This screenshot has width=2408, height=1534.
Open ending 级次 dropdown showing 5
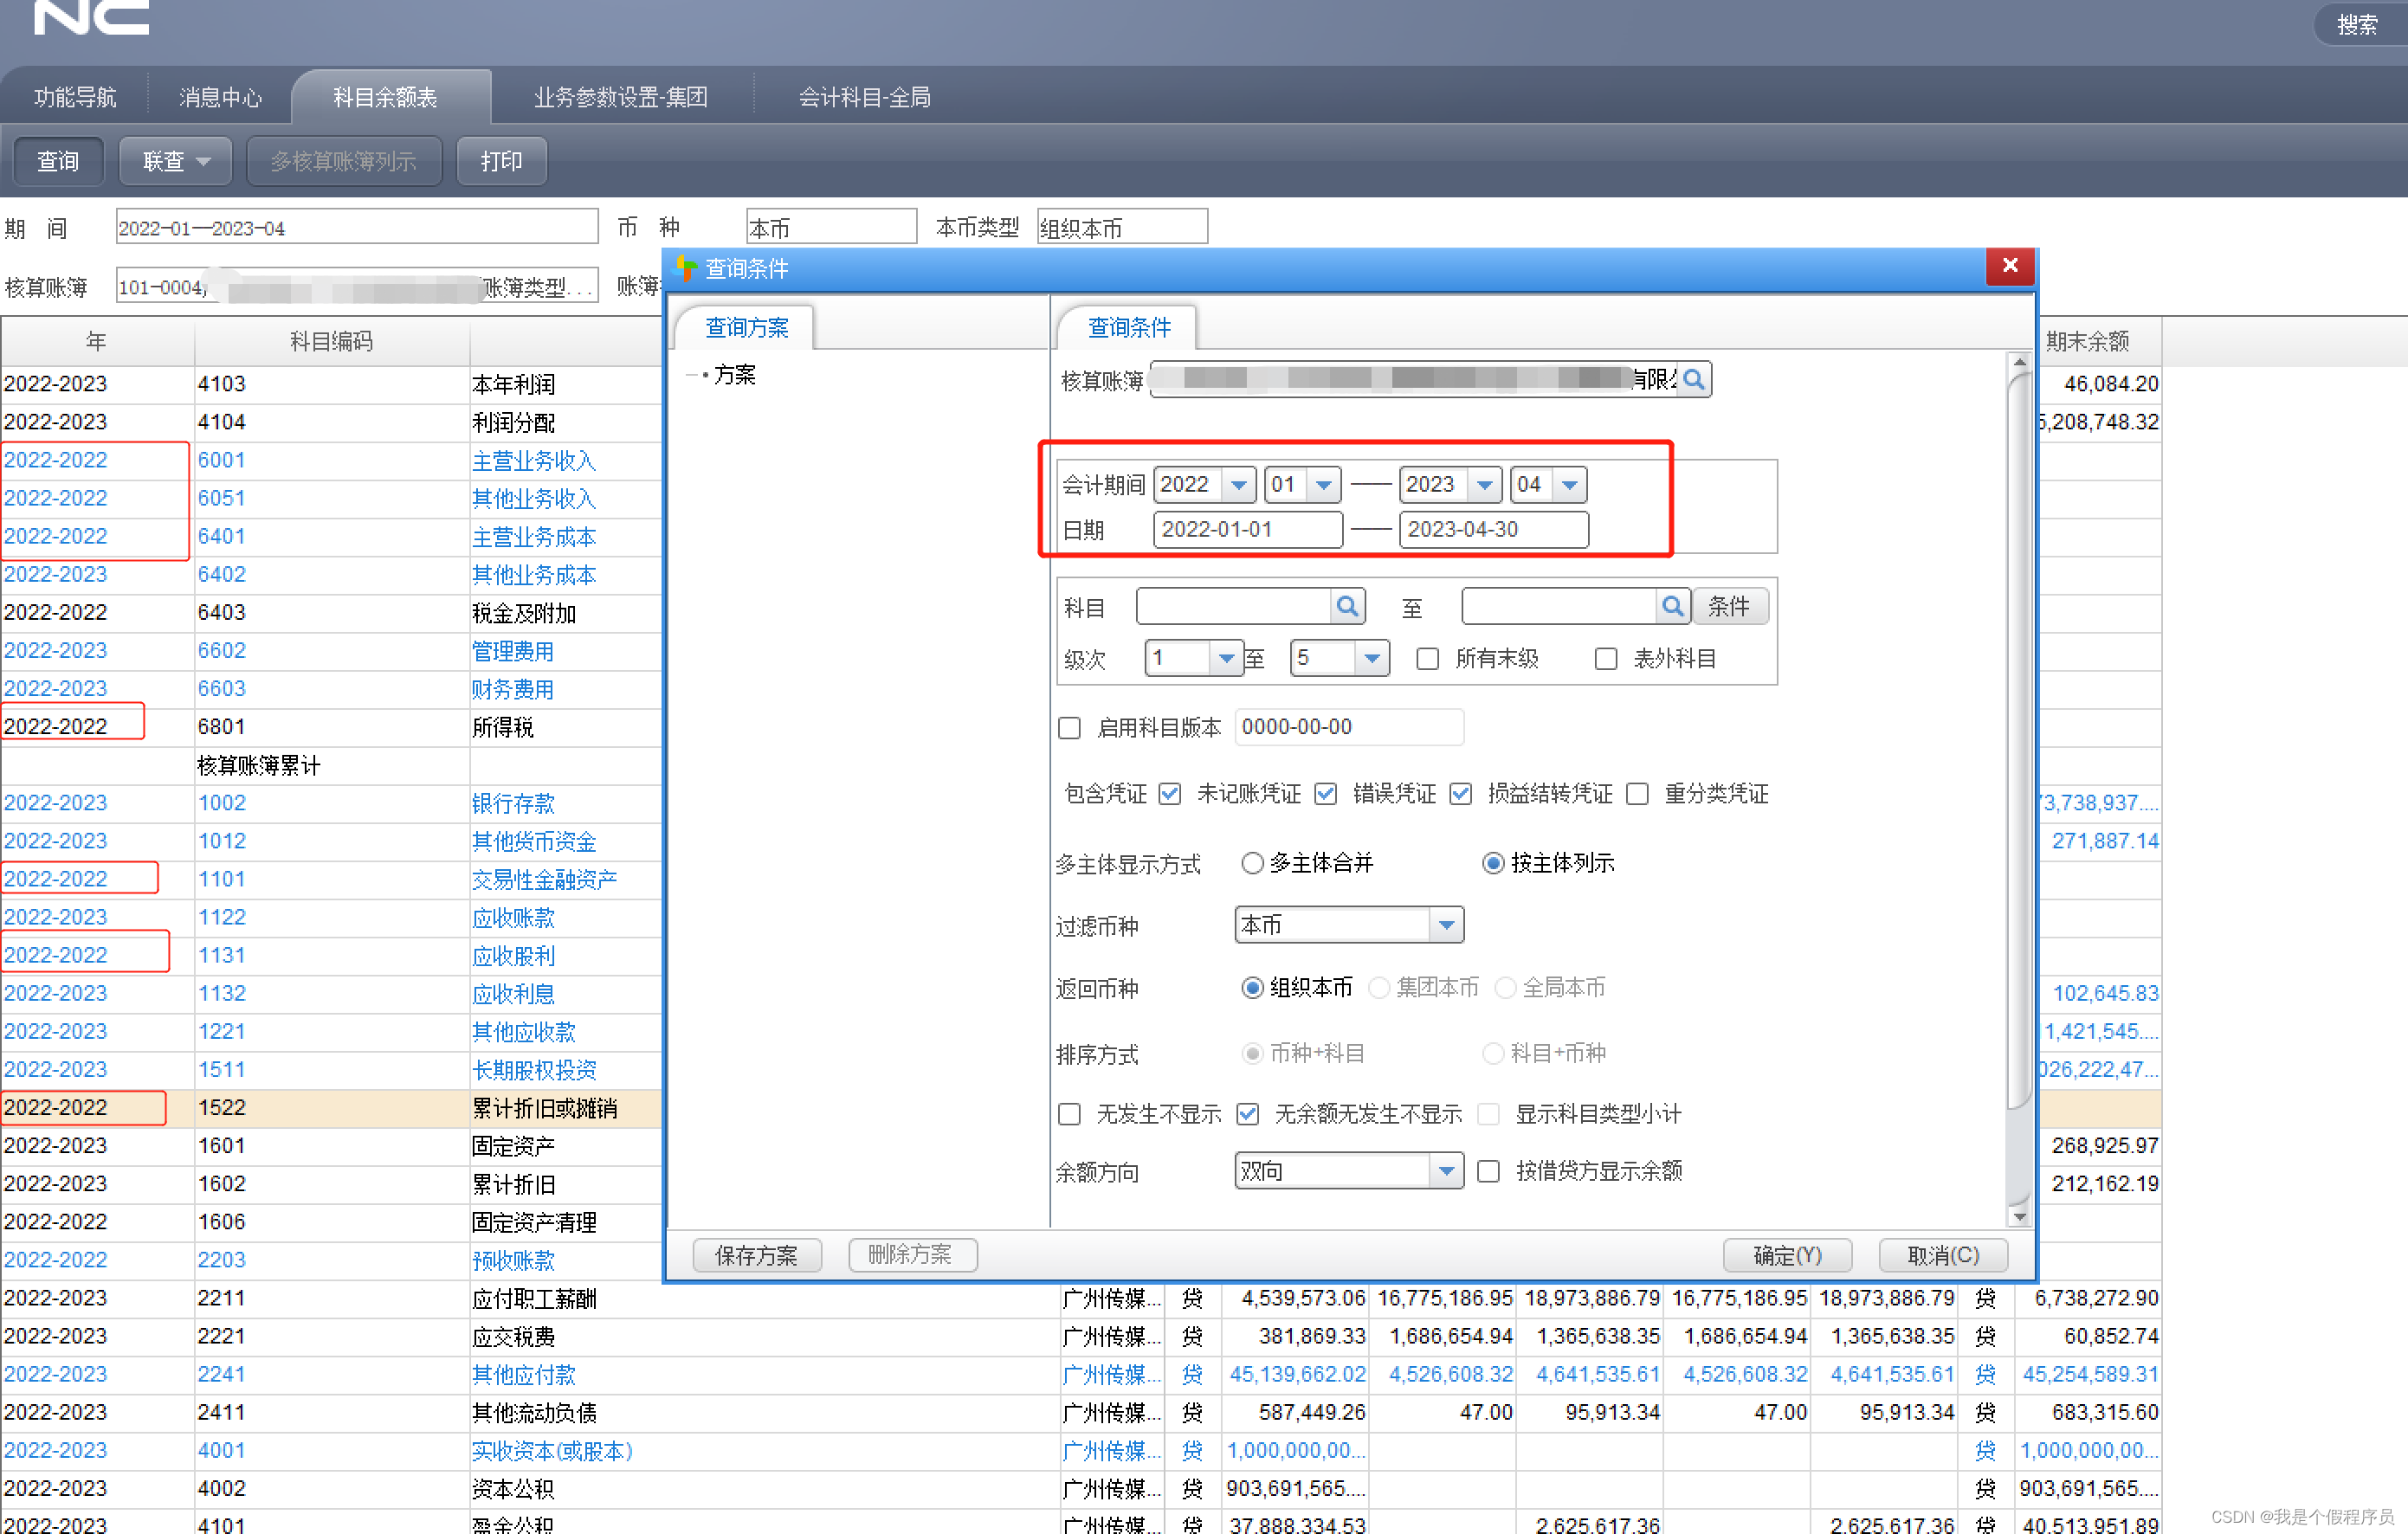1372,658
